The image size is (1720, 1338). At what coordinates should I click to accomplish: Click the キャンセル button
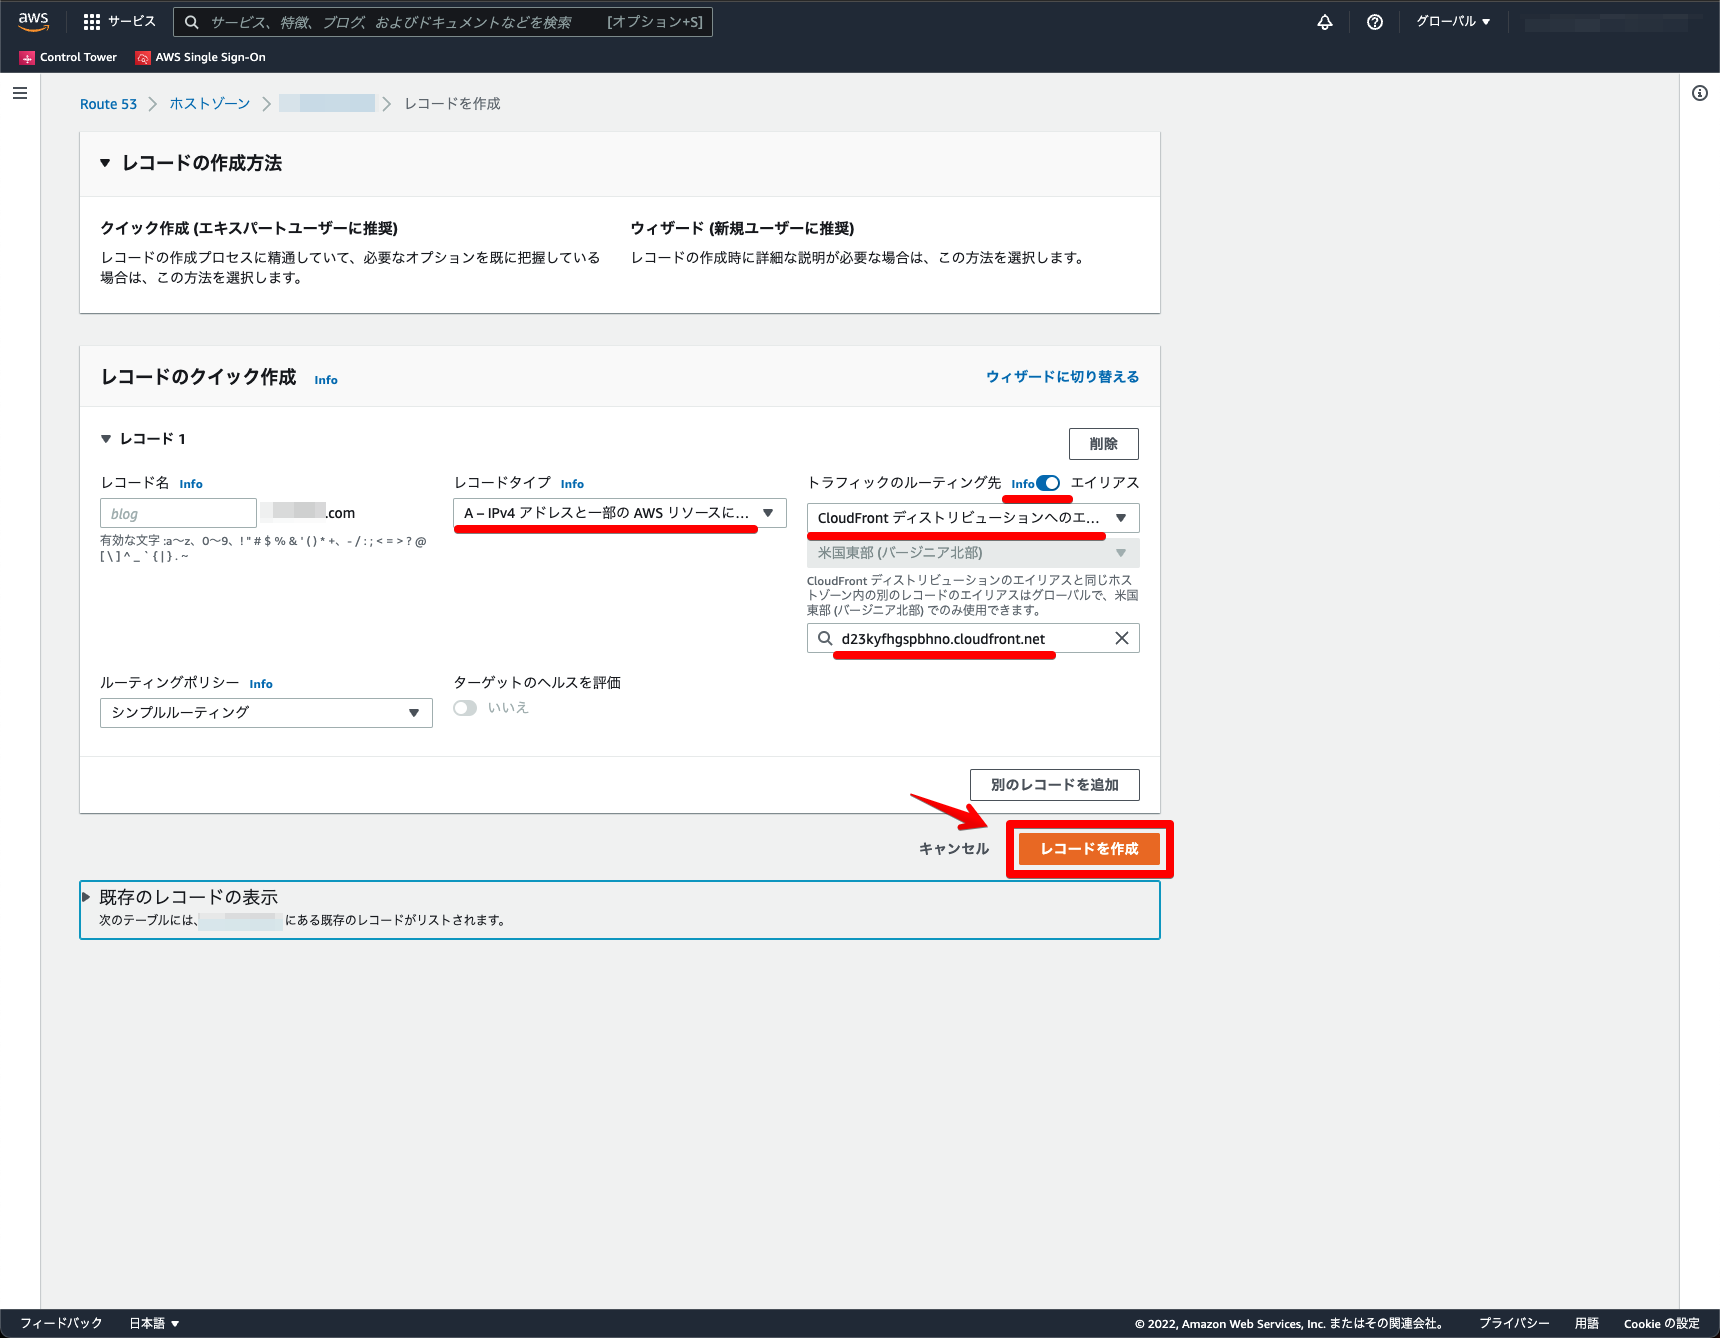click(x=954, y=849)
